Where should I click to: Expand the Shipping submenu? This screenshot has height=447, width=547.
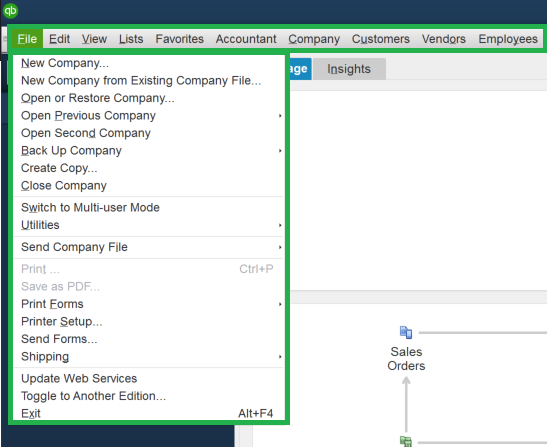(149, 356)
